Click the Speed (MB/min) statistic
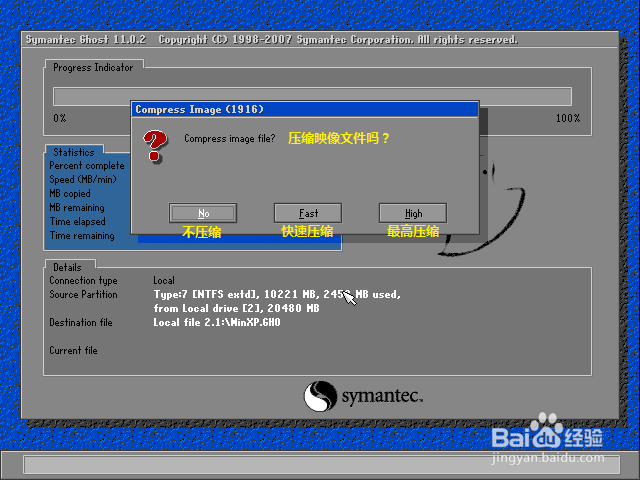Screen dimensions: 640x480 click(x=83, y=180)
